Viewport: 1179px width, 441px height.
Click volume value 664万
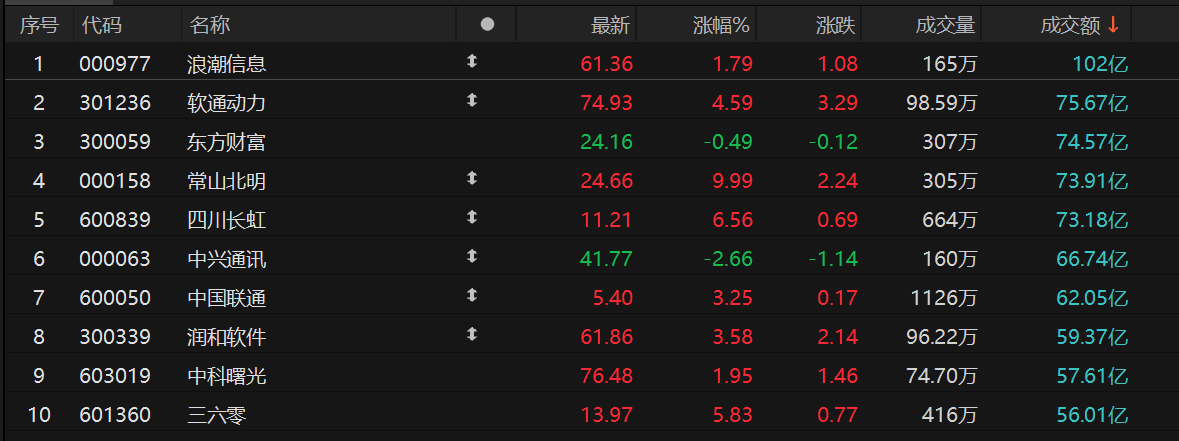click(x=950, y=220)
